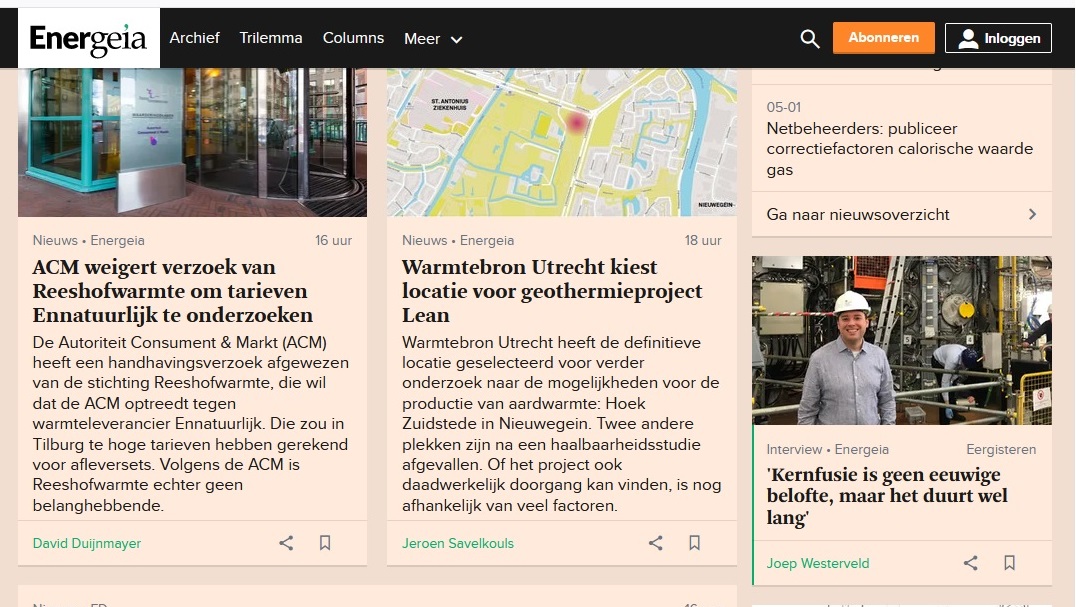Open headline 'Warmtebron Utrecht kiest locatie'
This screenshot has height=607, width=1076.
[552, 291]
